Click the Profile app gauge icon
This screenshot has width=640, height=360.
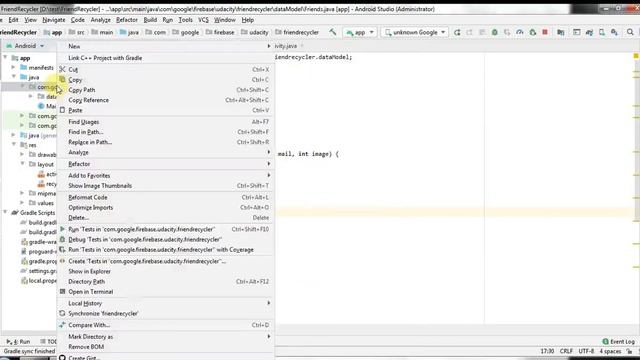click(520, 32)
